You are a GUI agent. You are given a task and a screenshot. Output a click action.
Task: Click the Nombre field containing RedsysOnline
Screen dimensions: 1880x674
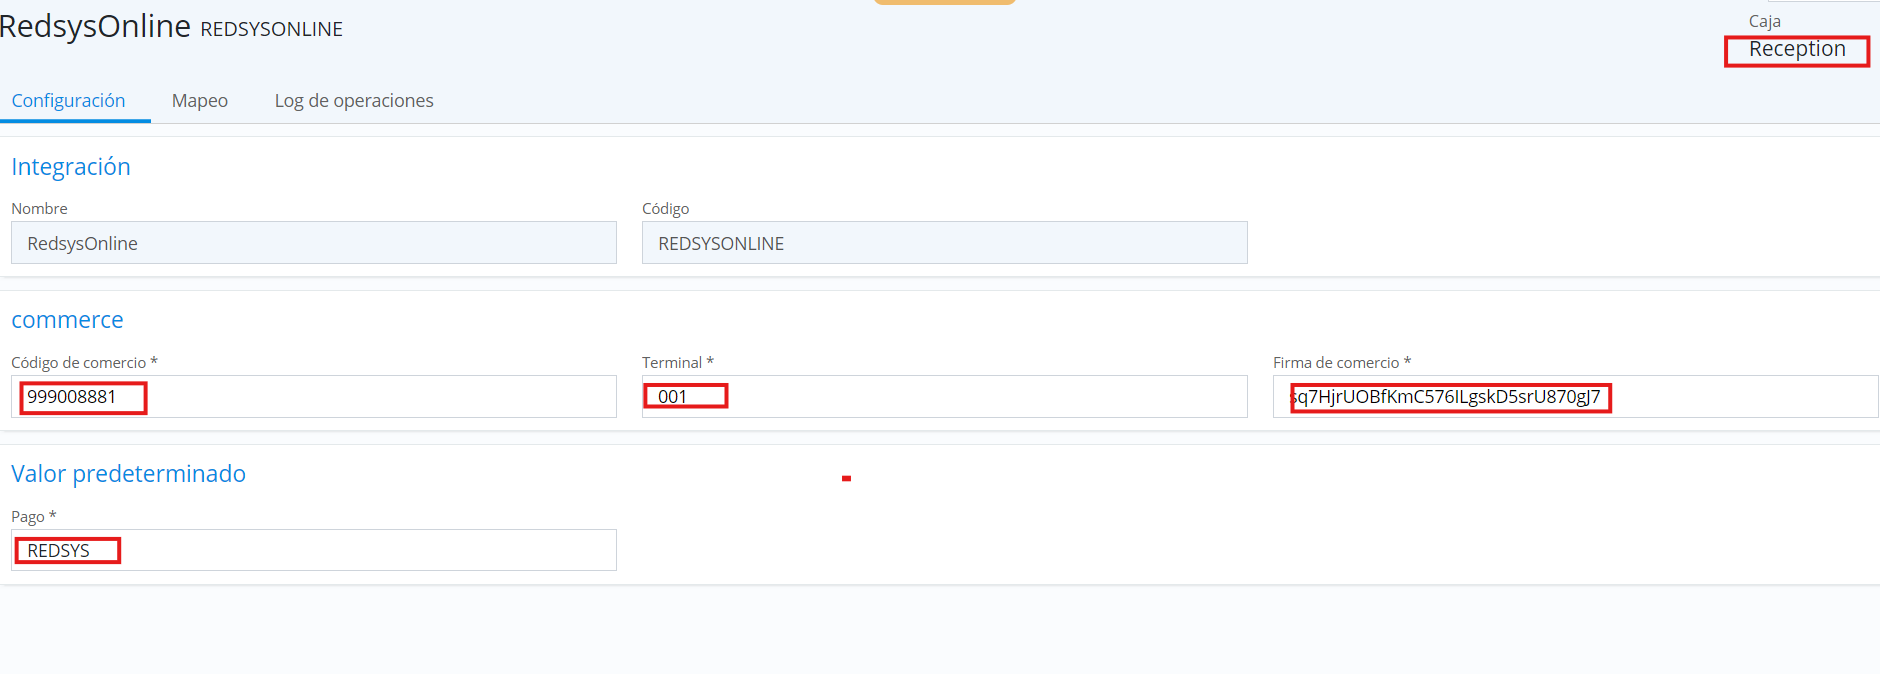point(313,243)
